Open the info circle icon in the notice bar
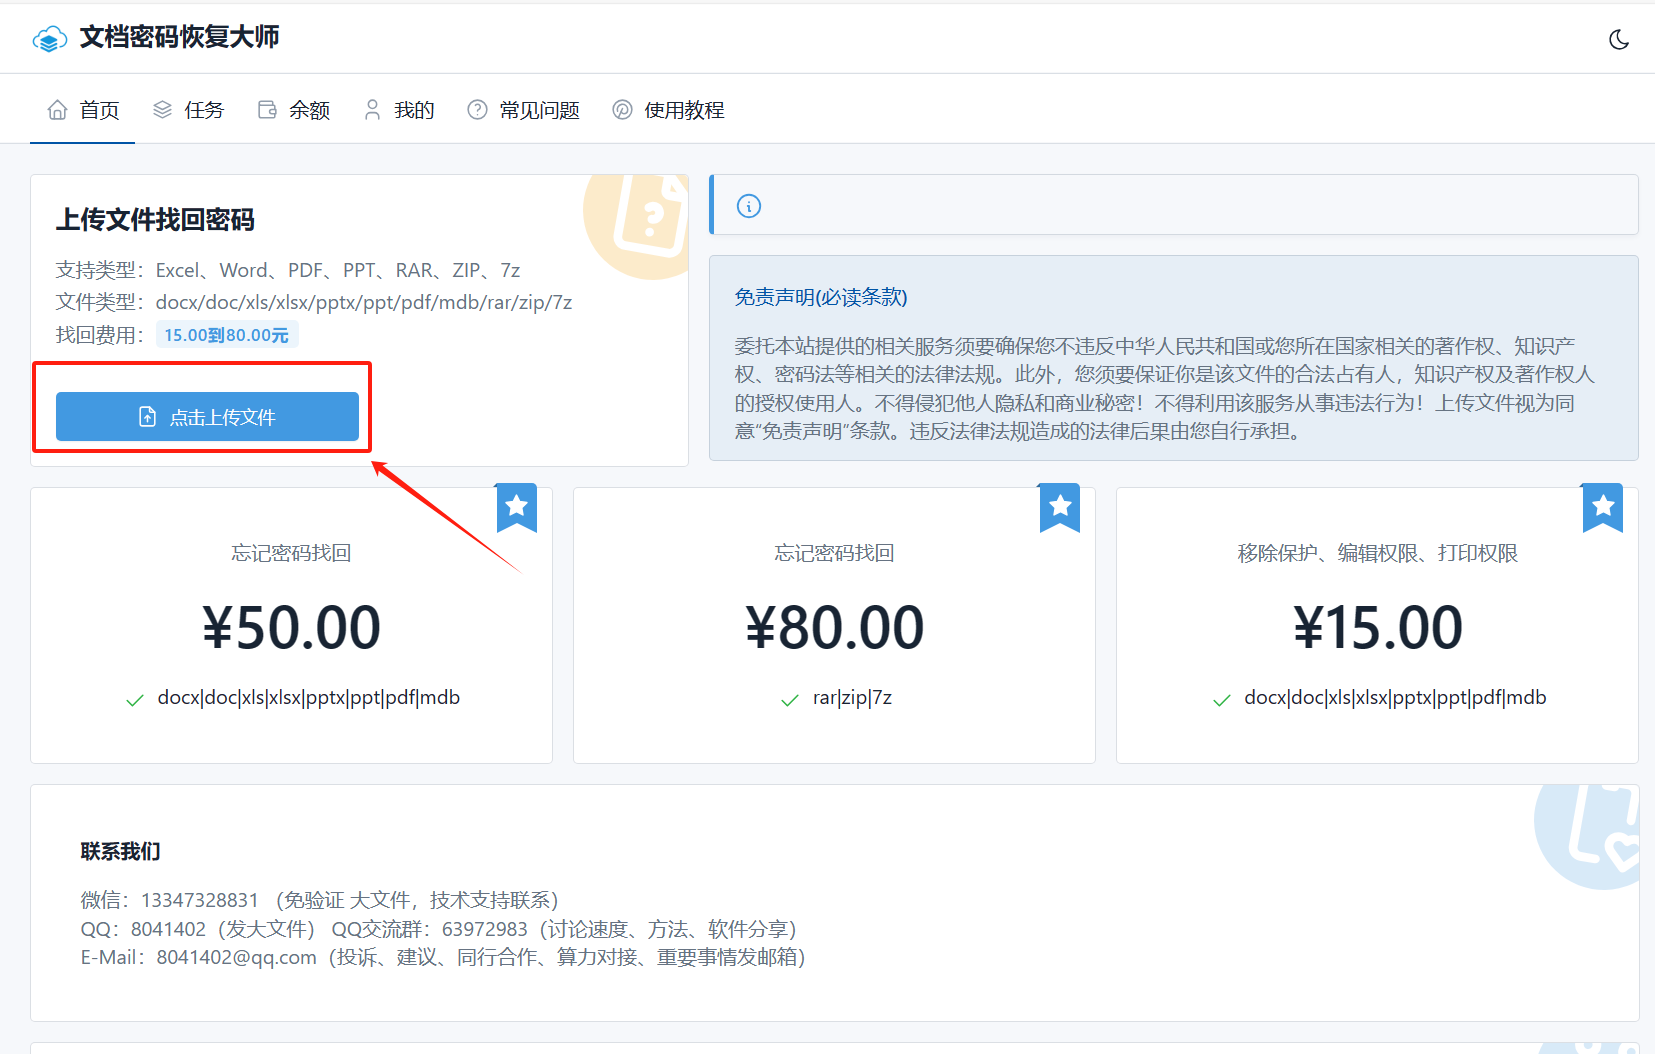1655x1054 pixels. 748,204
